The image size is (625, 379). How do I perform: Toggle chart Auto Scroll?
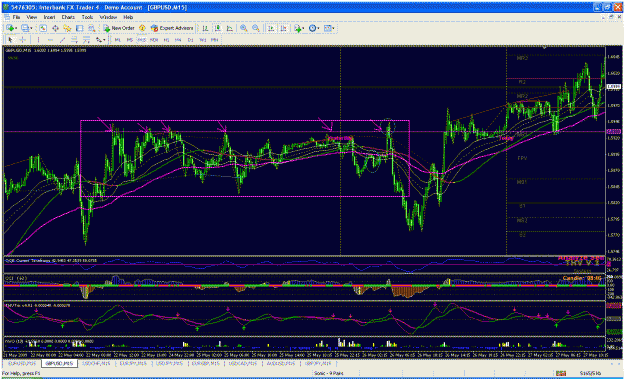click(x=271, y=28)
